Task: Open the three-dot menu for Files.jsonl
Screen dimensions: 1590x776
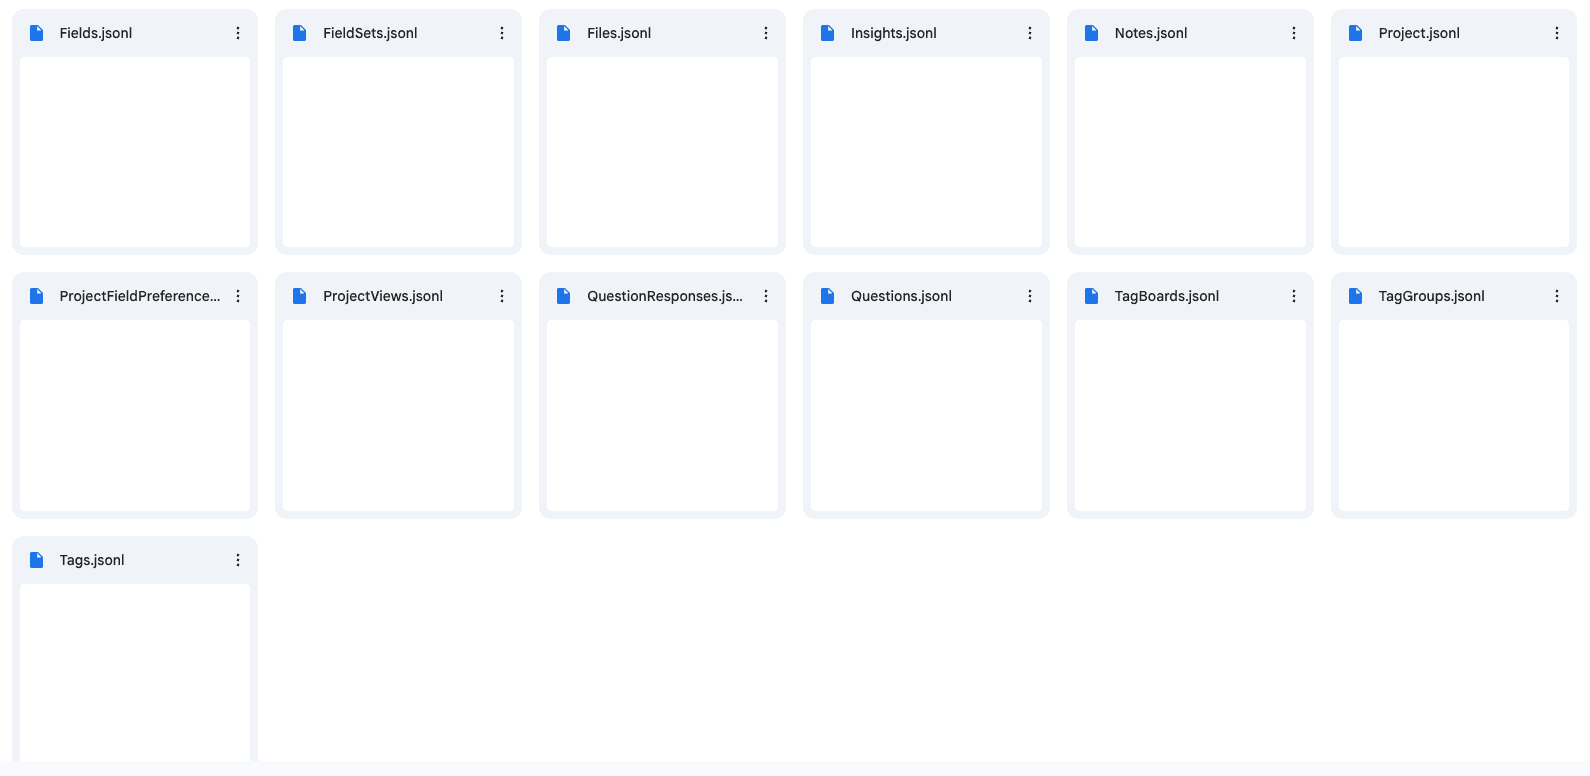Action: (766, 33)
